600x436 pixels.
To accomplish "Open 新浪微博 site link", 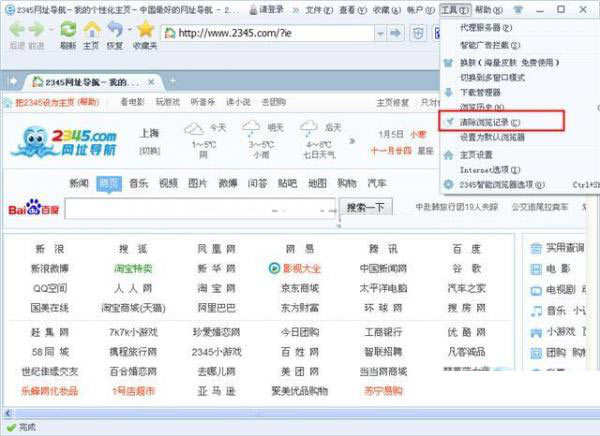I will pyautogui.click(x=50, y=269).
